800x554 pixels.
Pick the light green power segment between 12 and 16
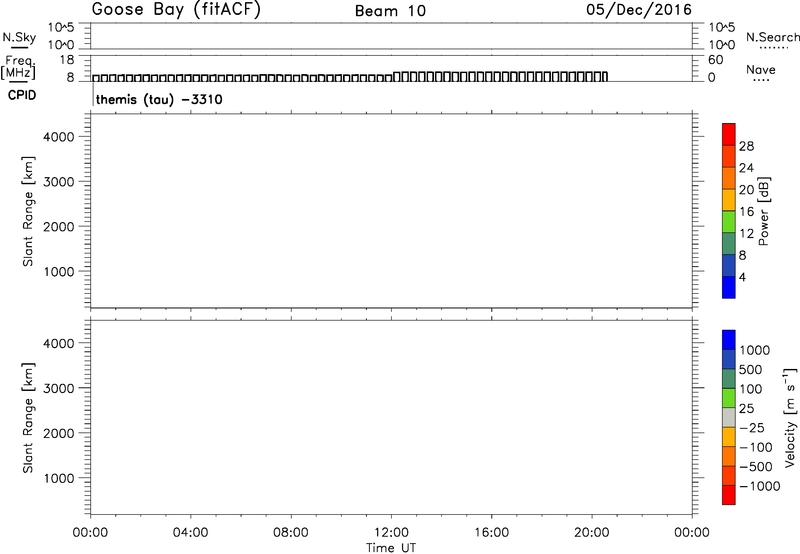[x=729, y=221]
